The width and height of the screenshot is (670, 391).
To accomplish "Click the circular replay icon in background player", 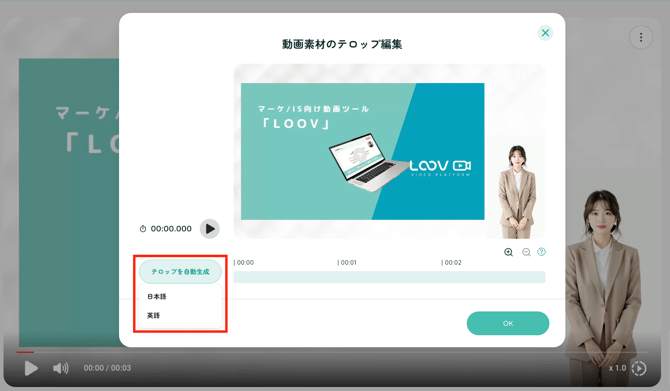I will pos(639,368).
